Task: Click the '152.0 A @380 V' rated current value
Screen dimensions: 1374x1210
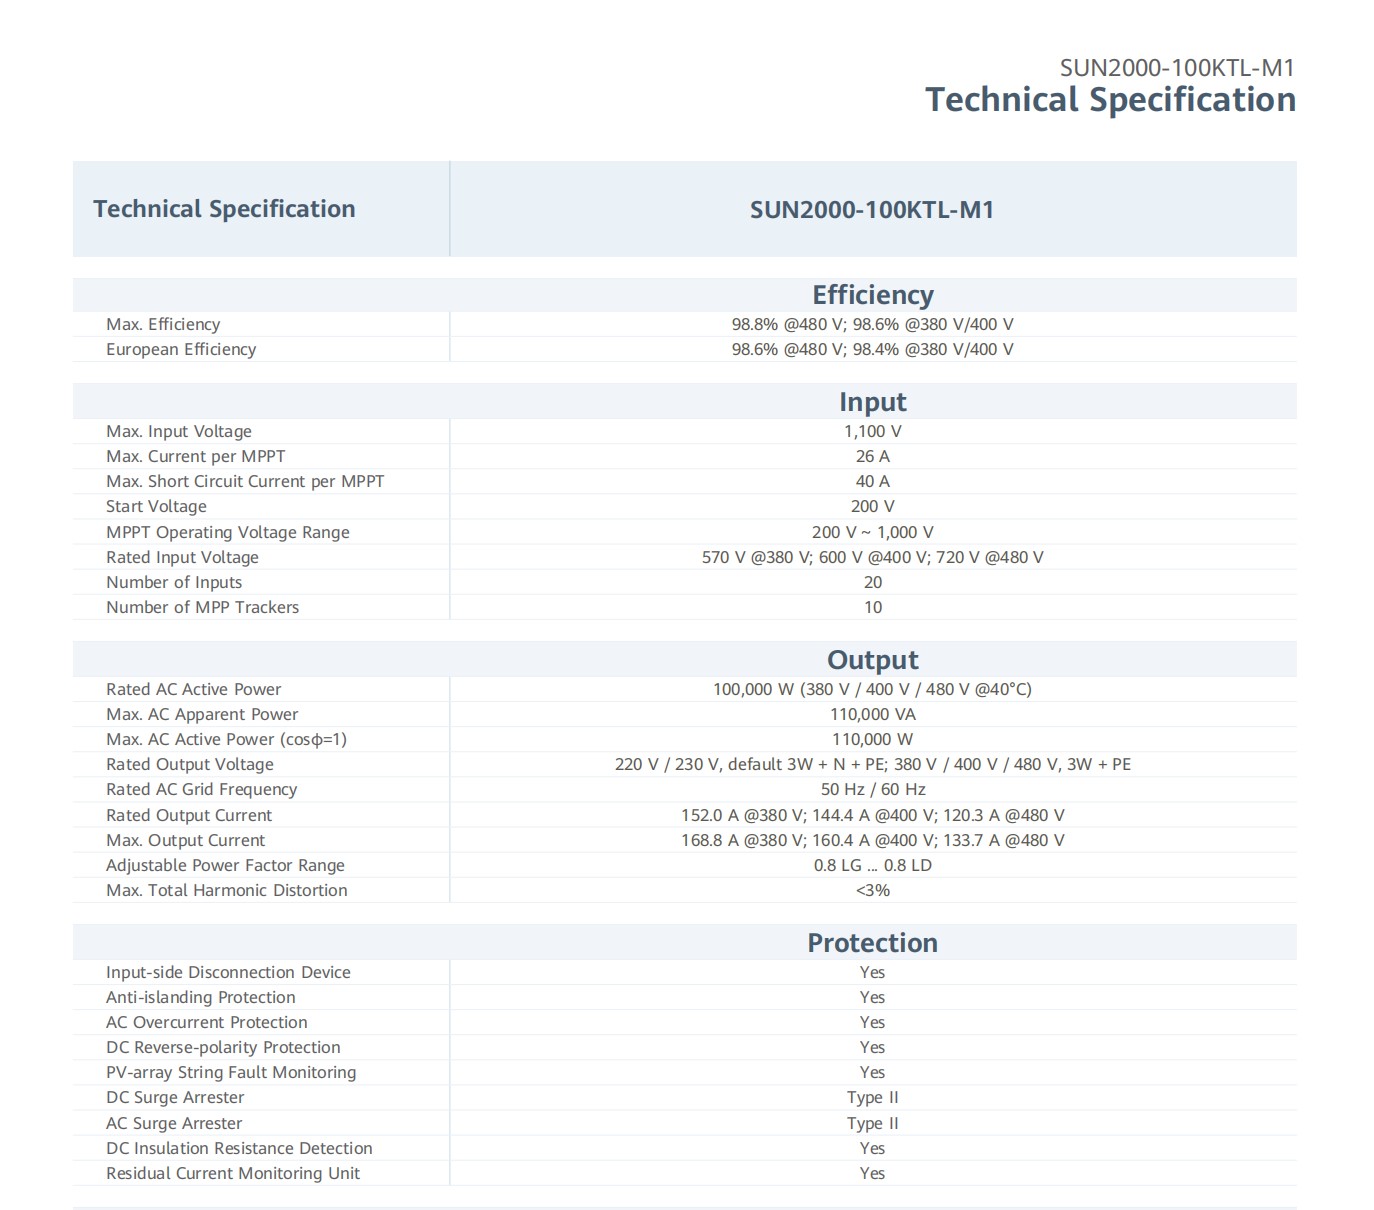Action: point(746,815)
